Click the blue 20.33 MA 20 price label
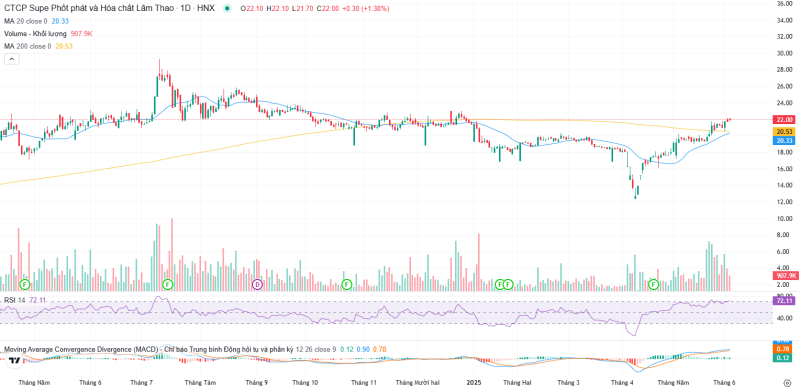 click(784, 140)
